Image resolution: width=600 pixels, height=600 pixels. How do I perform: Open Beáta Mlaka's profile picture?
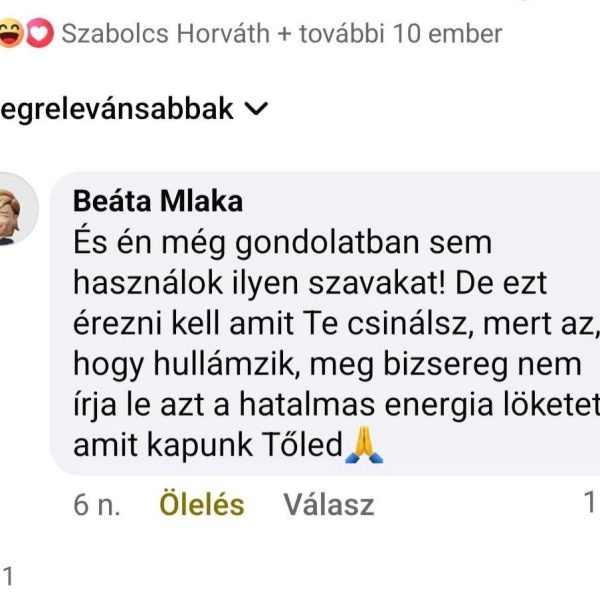[18, 212]
